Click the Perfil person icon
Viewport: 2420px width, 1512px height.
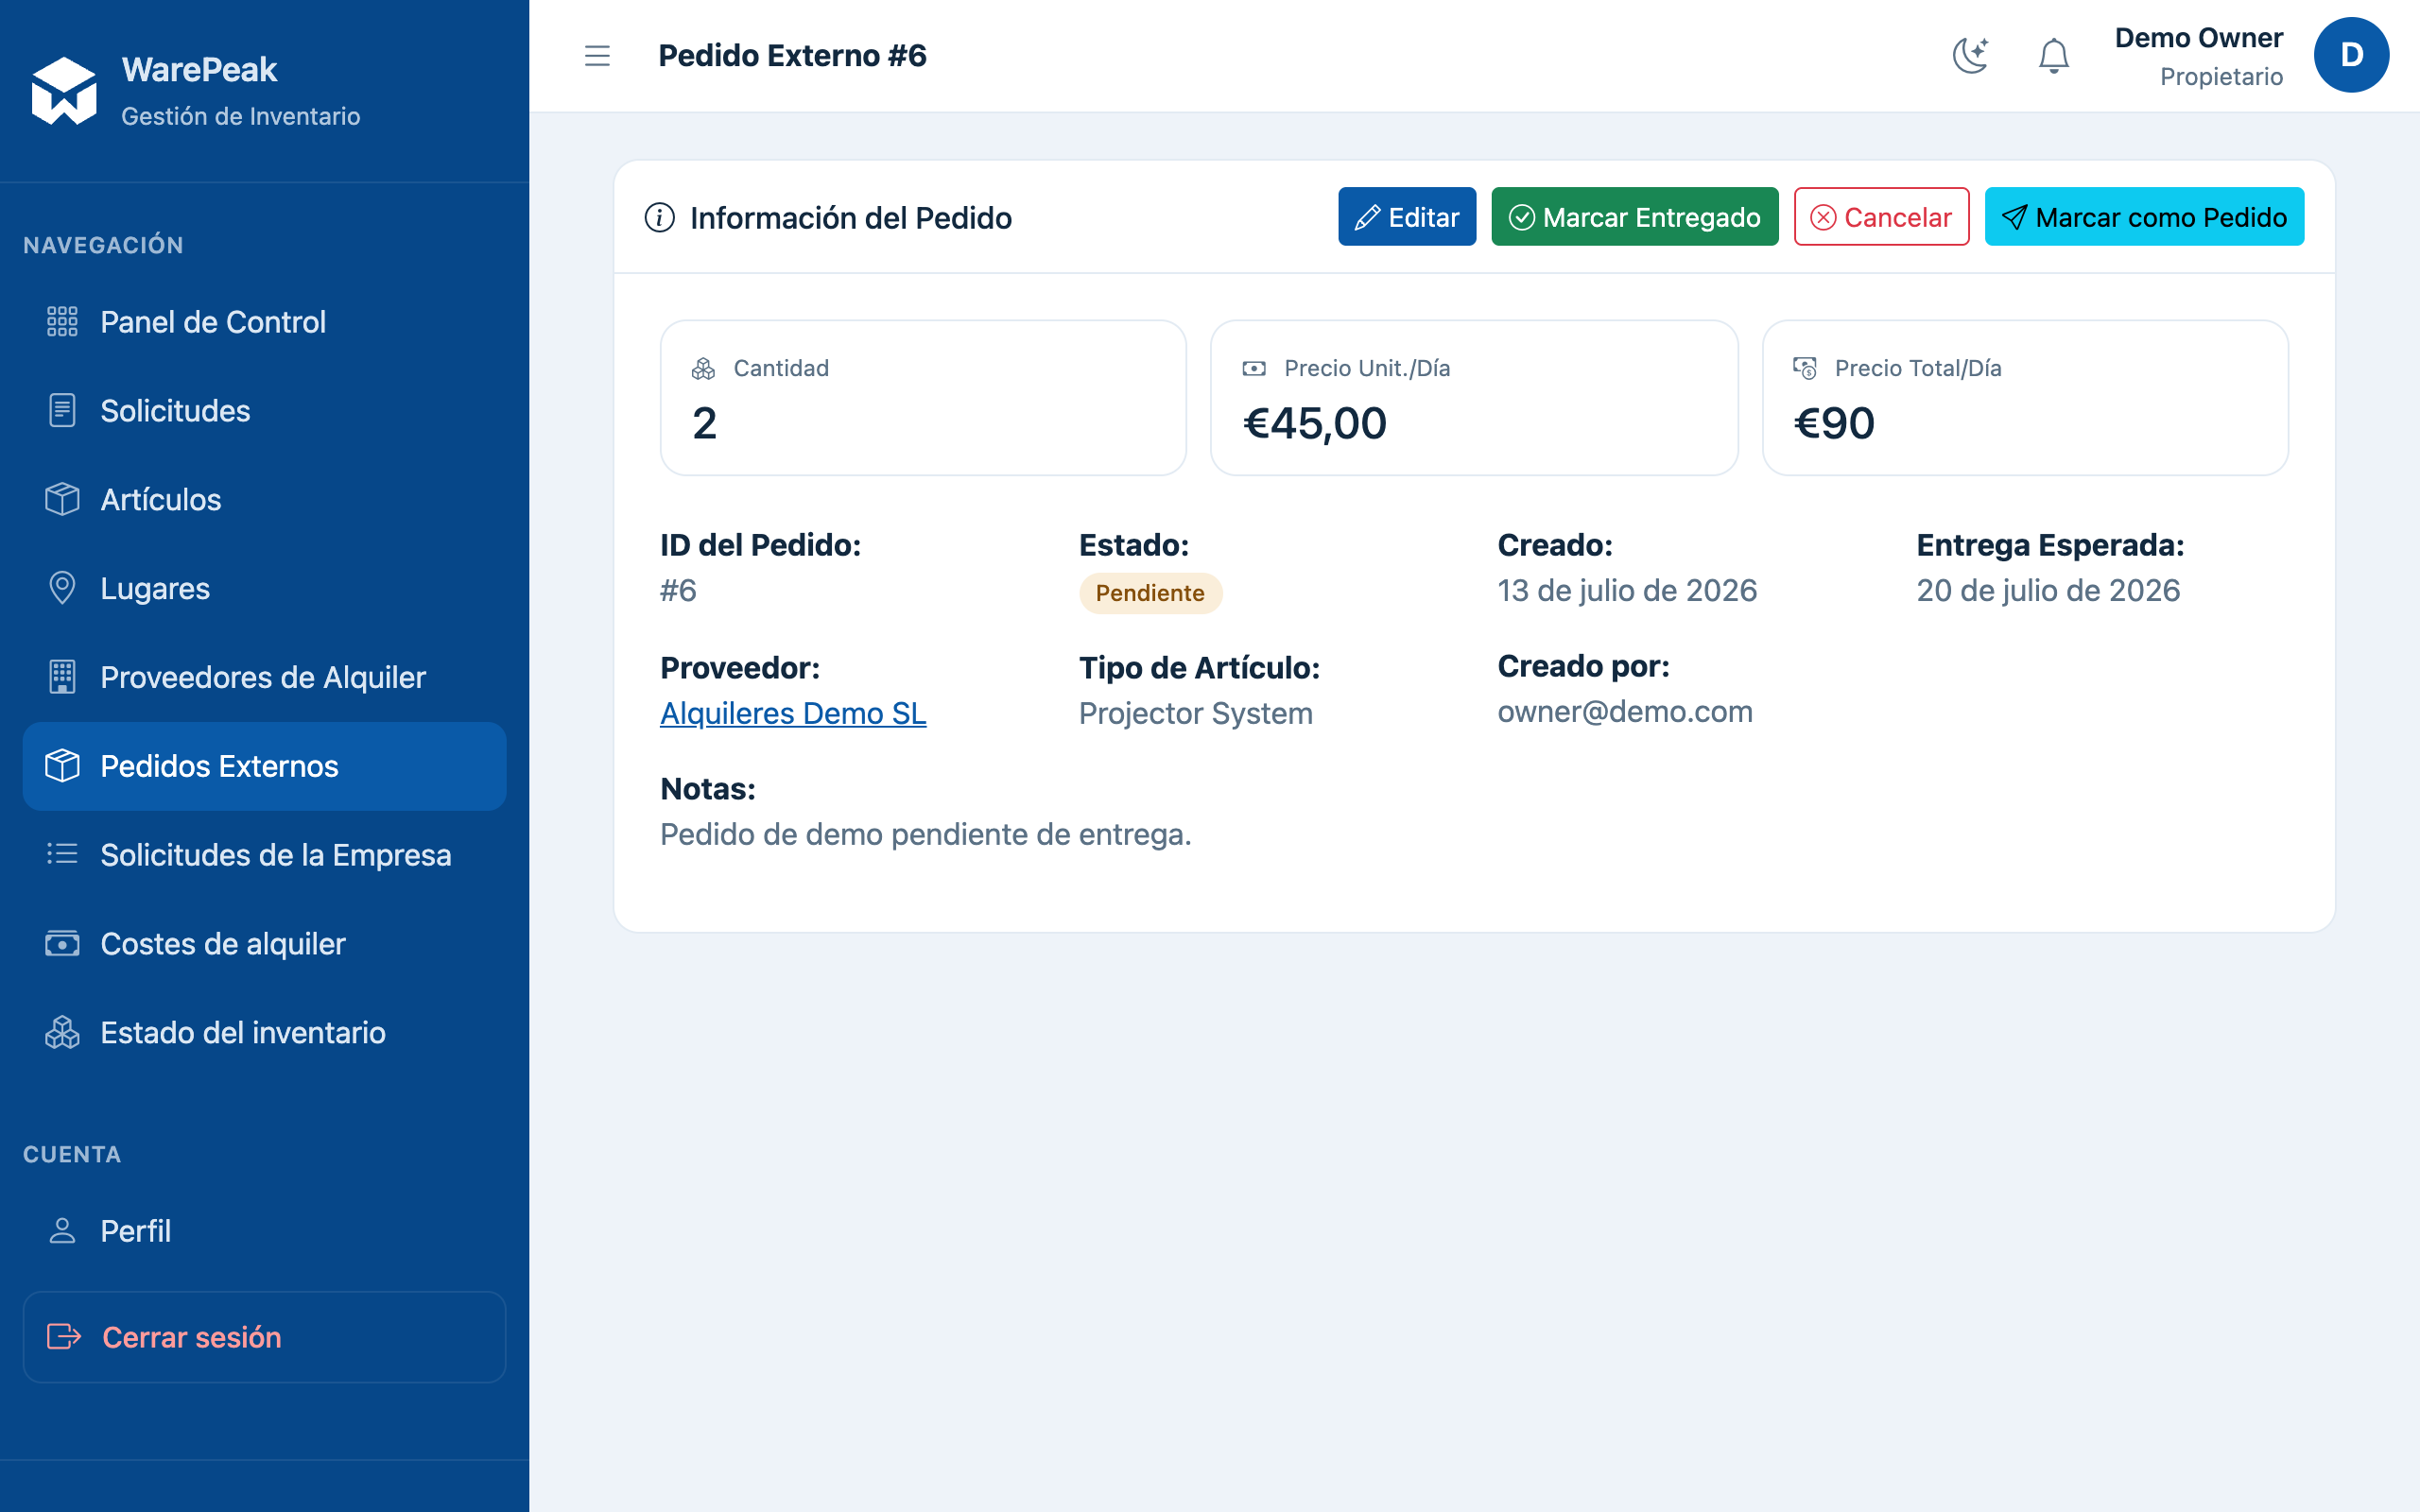(62, 1231)
